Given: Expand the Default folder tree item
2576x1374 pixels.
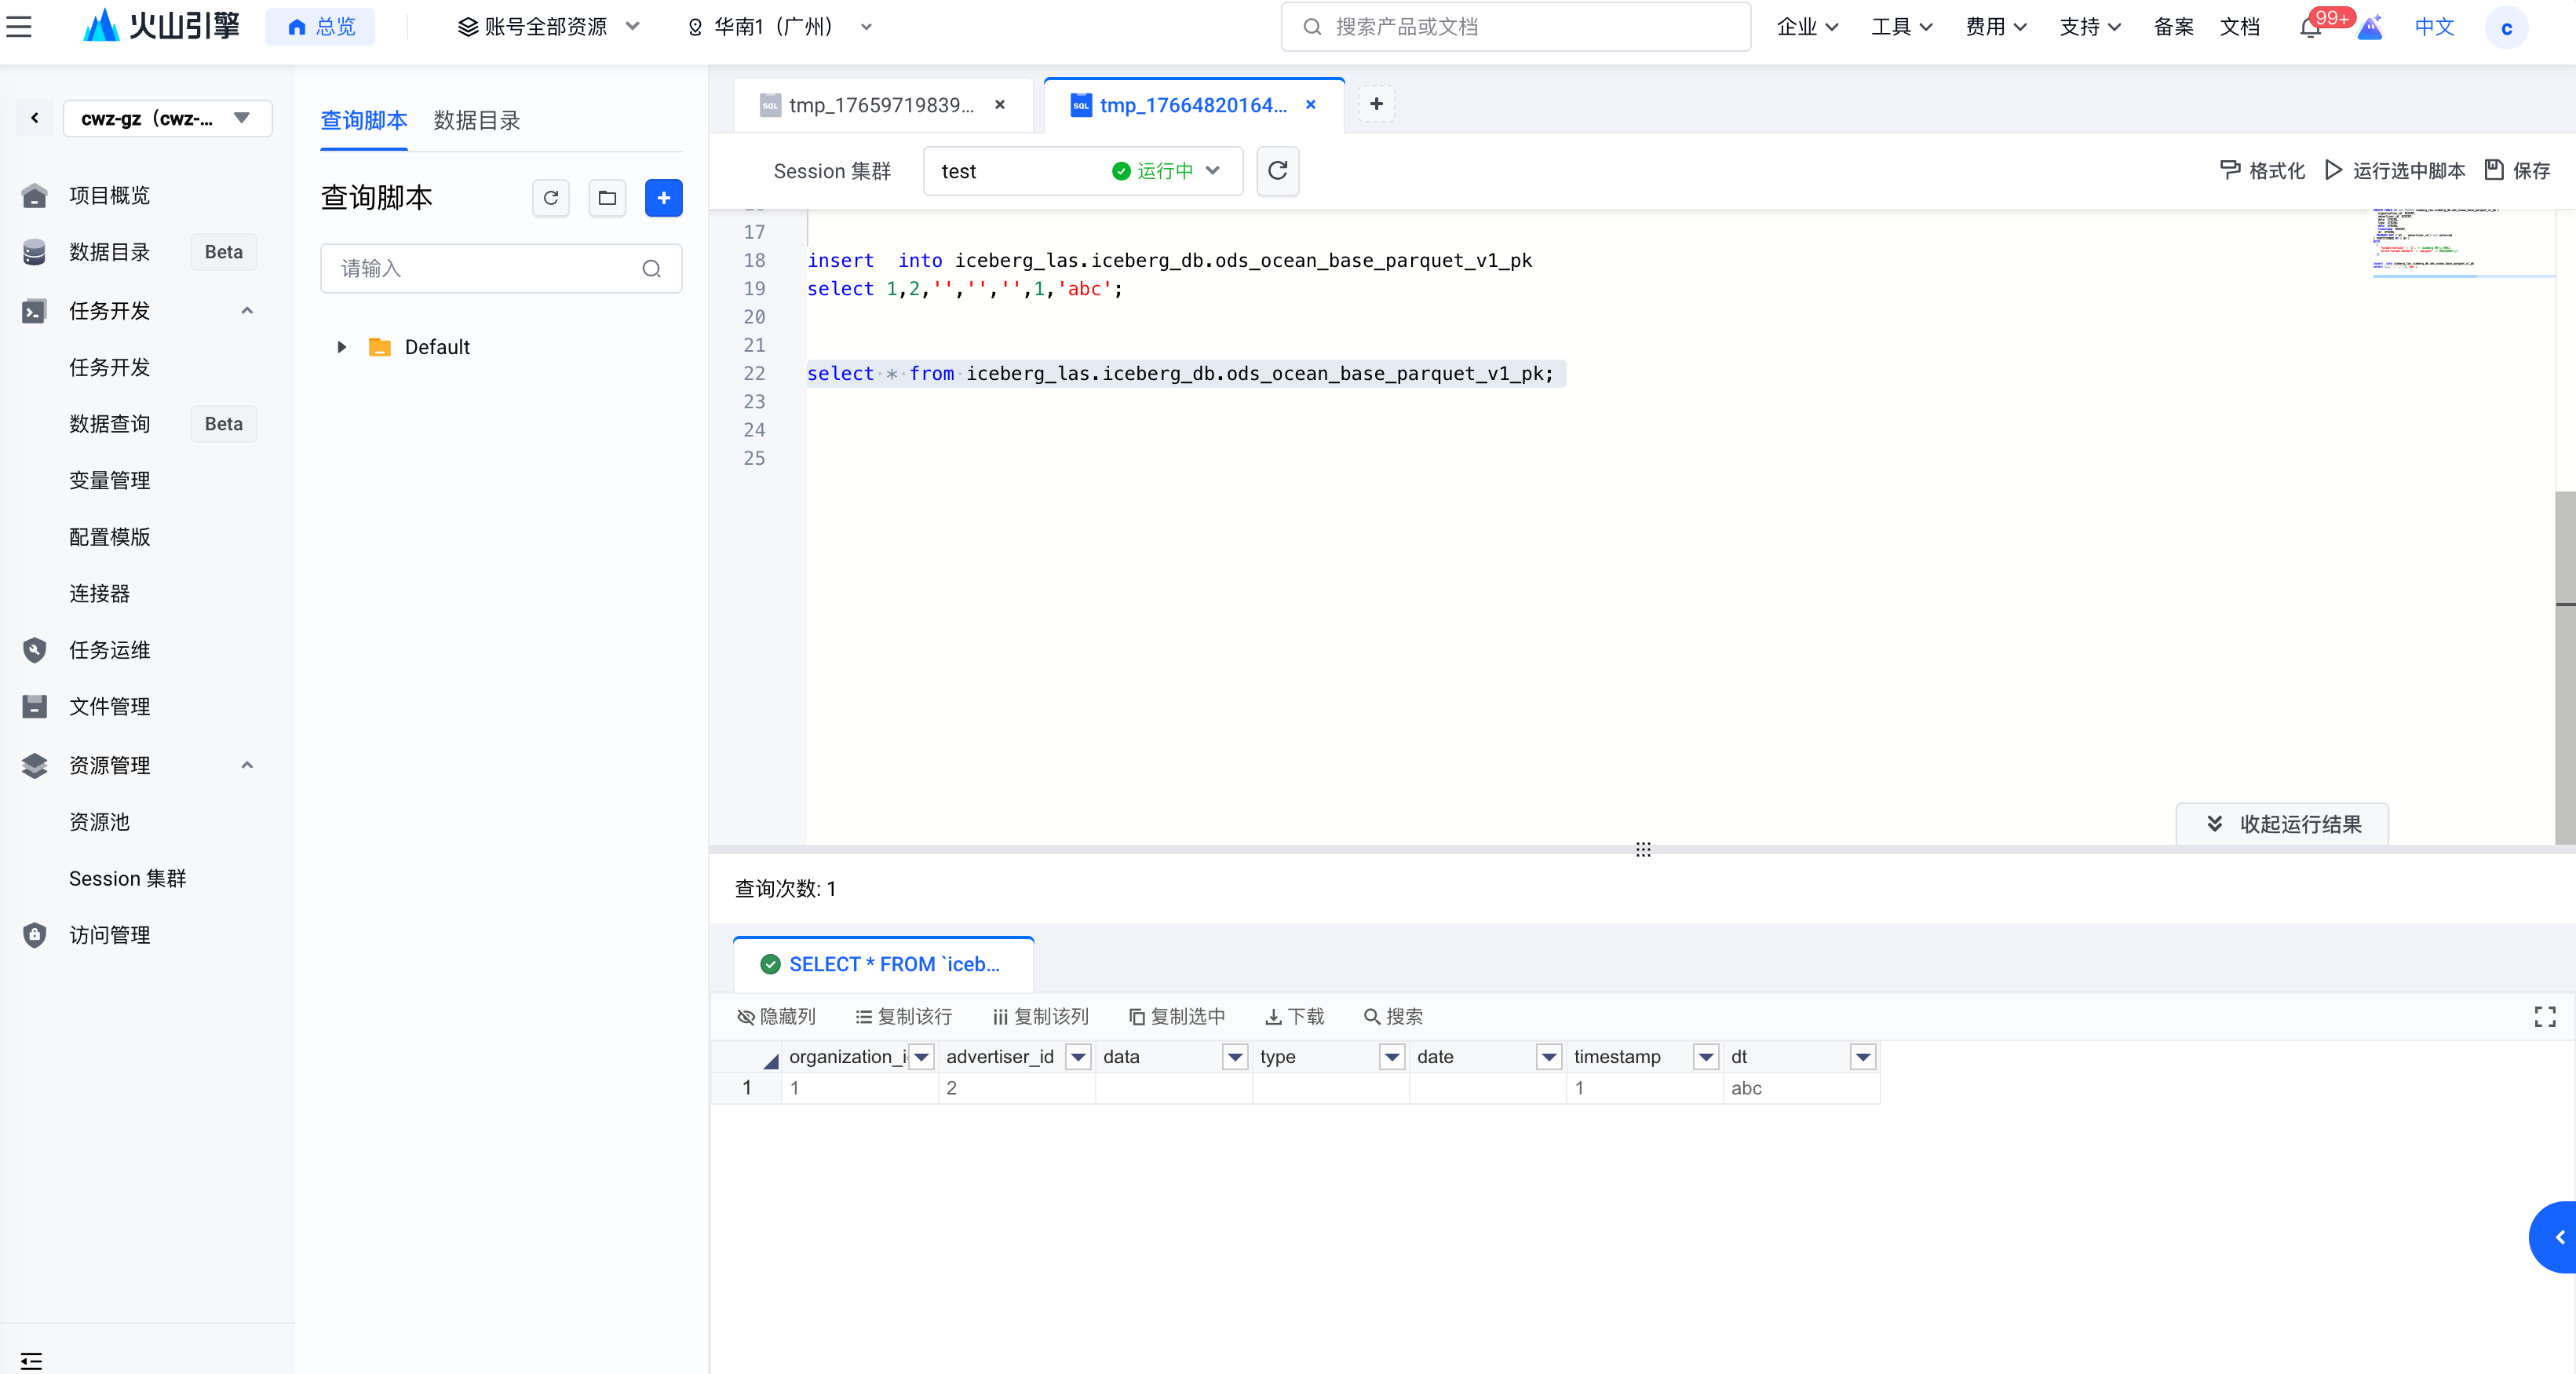Looking at the screenshot, I should [342, 347].
